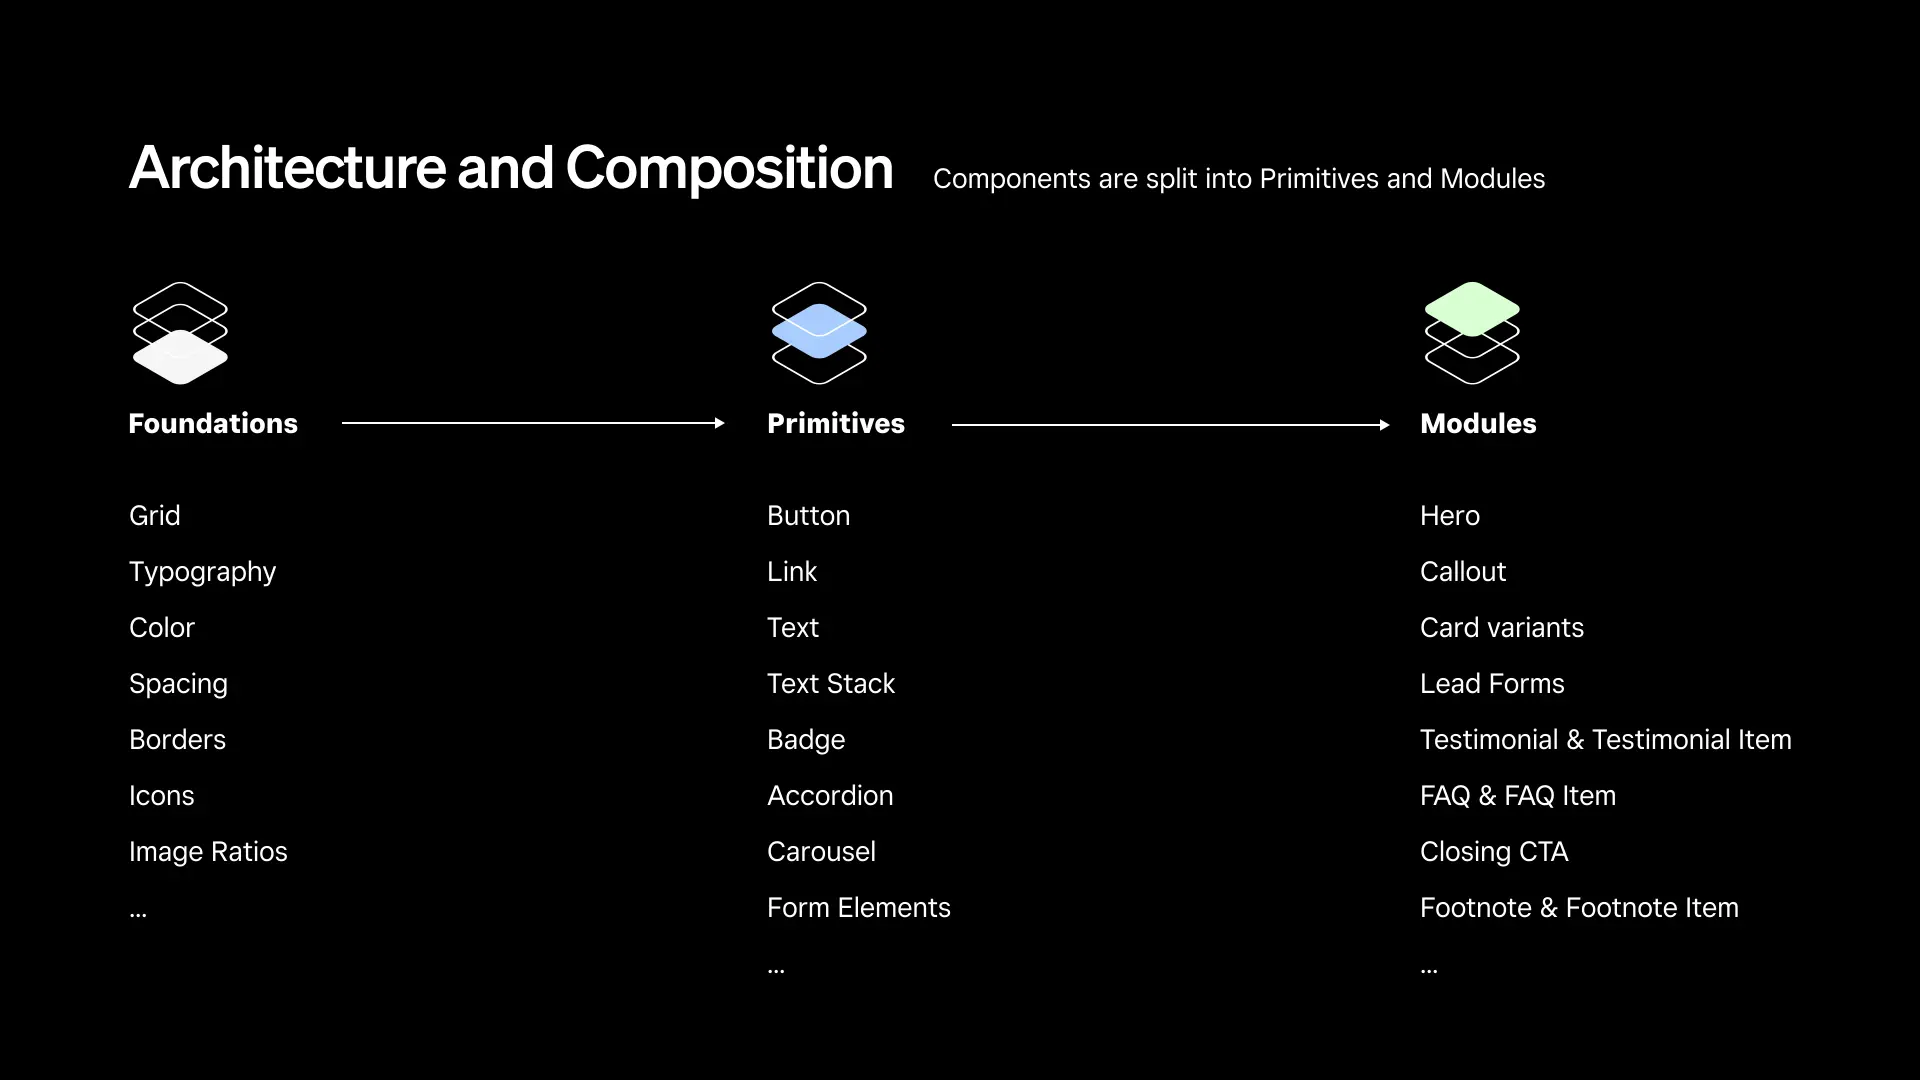Click the arrow from Primitives to Modules

pos(1170,425)
